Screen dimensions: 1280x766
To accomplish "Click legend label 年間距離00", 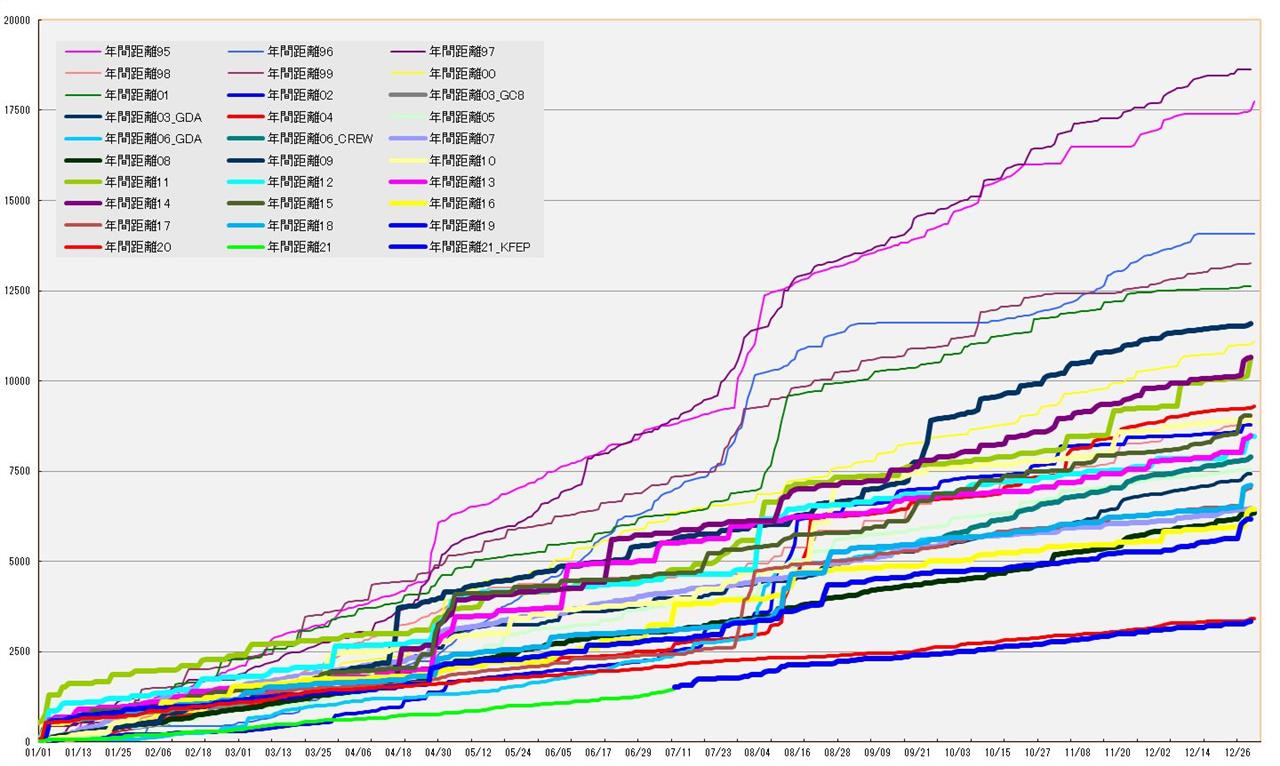I will [x=462, y=73].
